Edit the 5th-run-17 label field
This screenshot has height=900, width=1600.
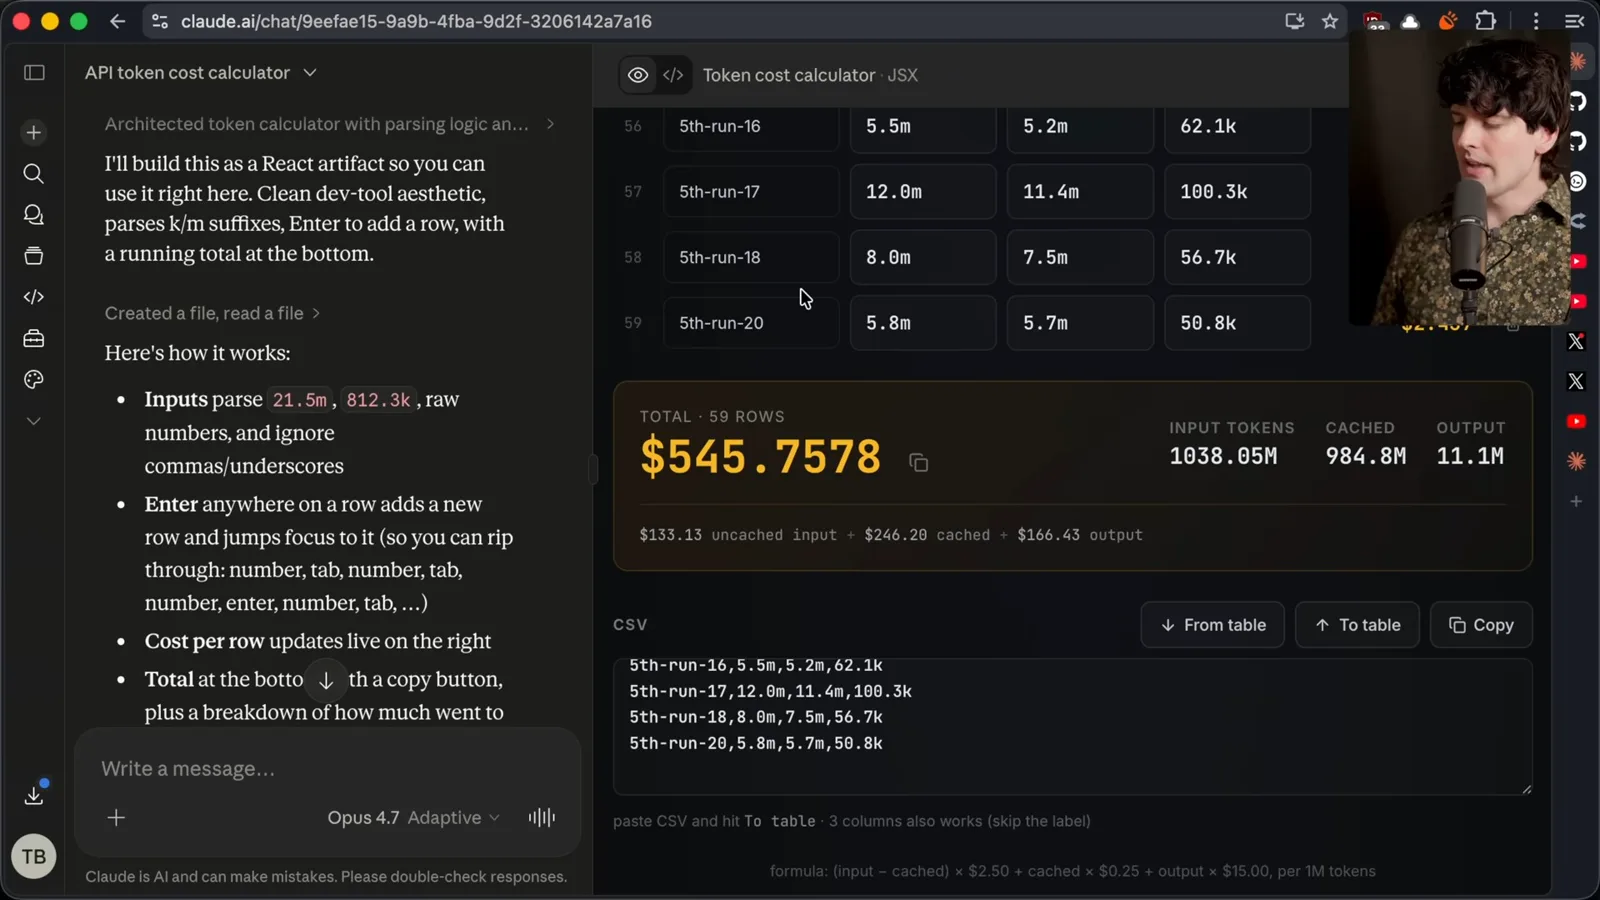[751, 192]
